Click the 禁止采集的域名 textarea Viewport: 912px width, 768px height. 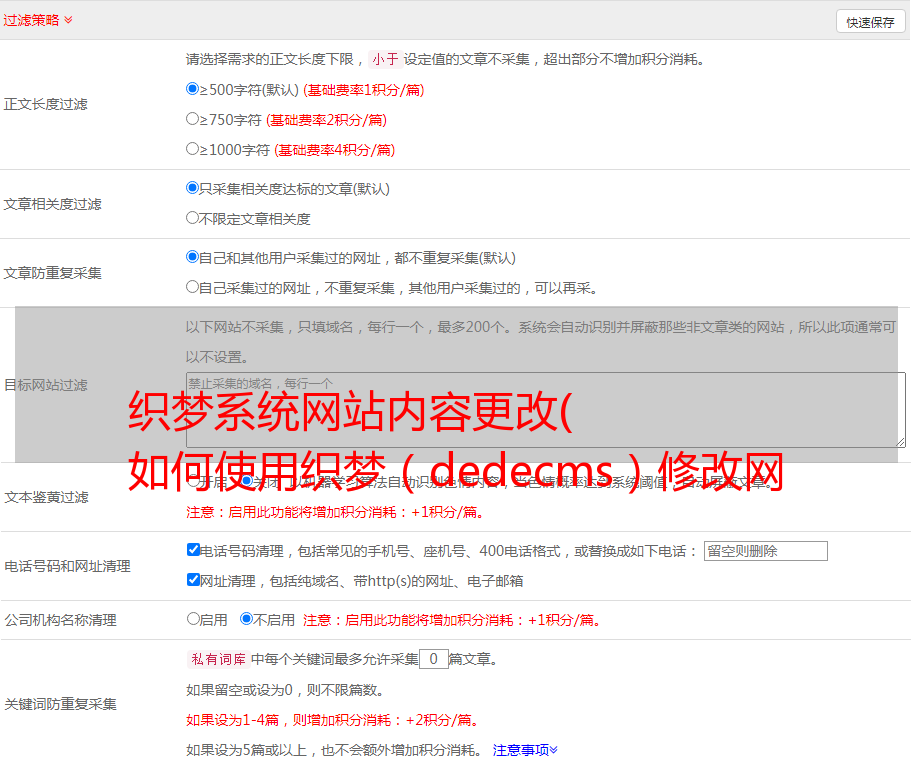pyautogui.click(x=546, y=410)
